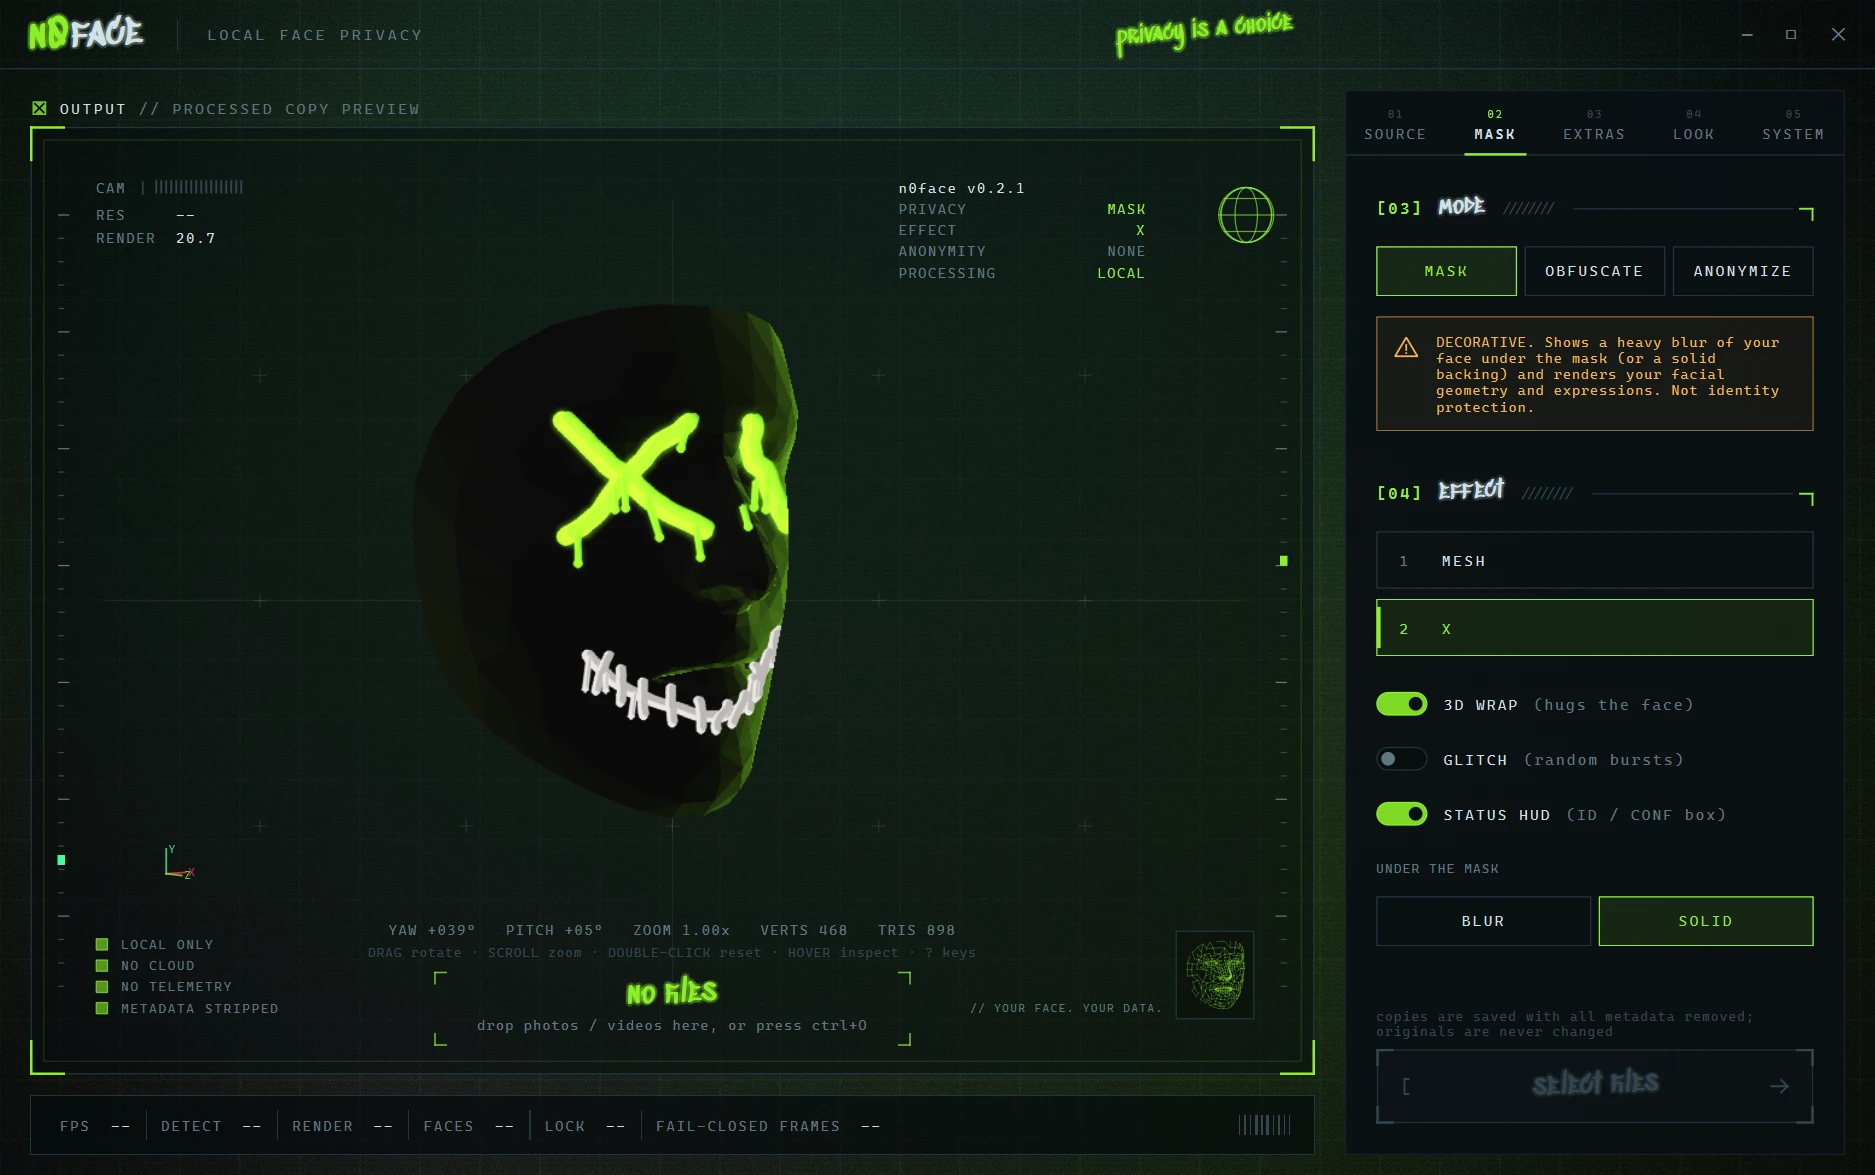Screen dimensions: 1875x1175
Task: Click the FPS status entry
Action: point(95,1126)
